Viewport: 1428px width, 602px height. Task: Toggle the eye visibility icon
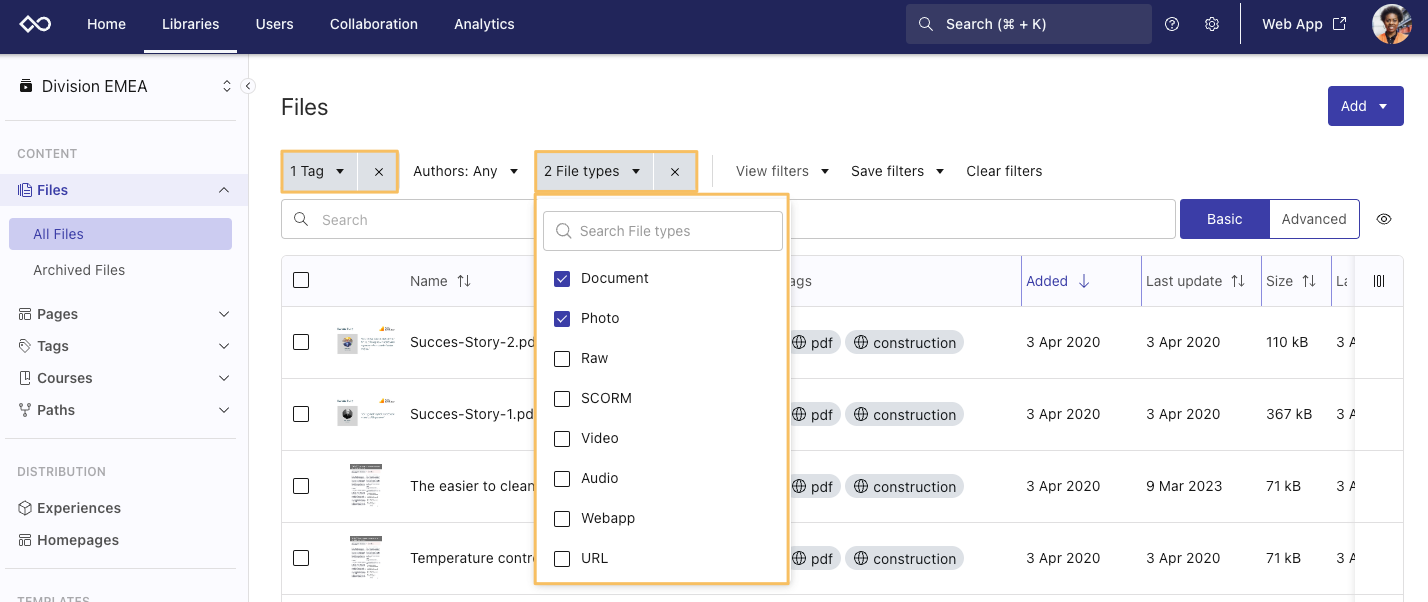(1384, 219)
